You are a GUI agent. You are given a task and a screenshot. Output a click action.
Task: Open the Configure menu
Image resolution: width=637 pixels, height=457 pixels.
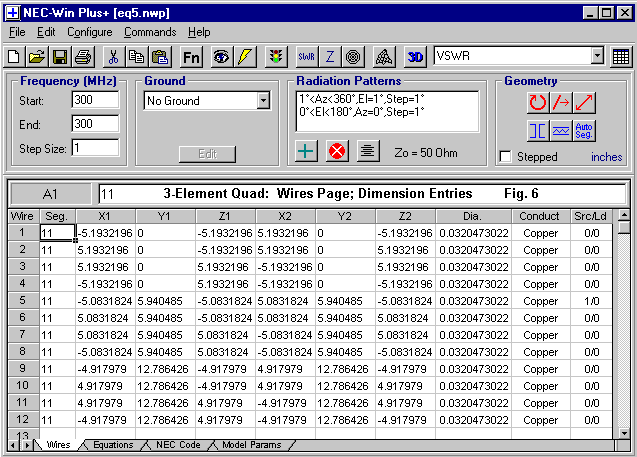pyautogui.click(x=90, y=32)
